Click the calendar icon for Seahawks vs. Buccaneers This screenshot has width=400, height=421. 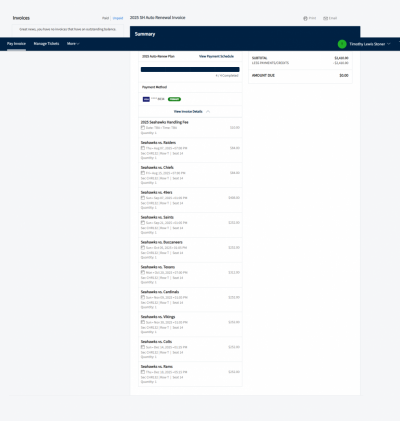pos(143,248)
